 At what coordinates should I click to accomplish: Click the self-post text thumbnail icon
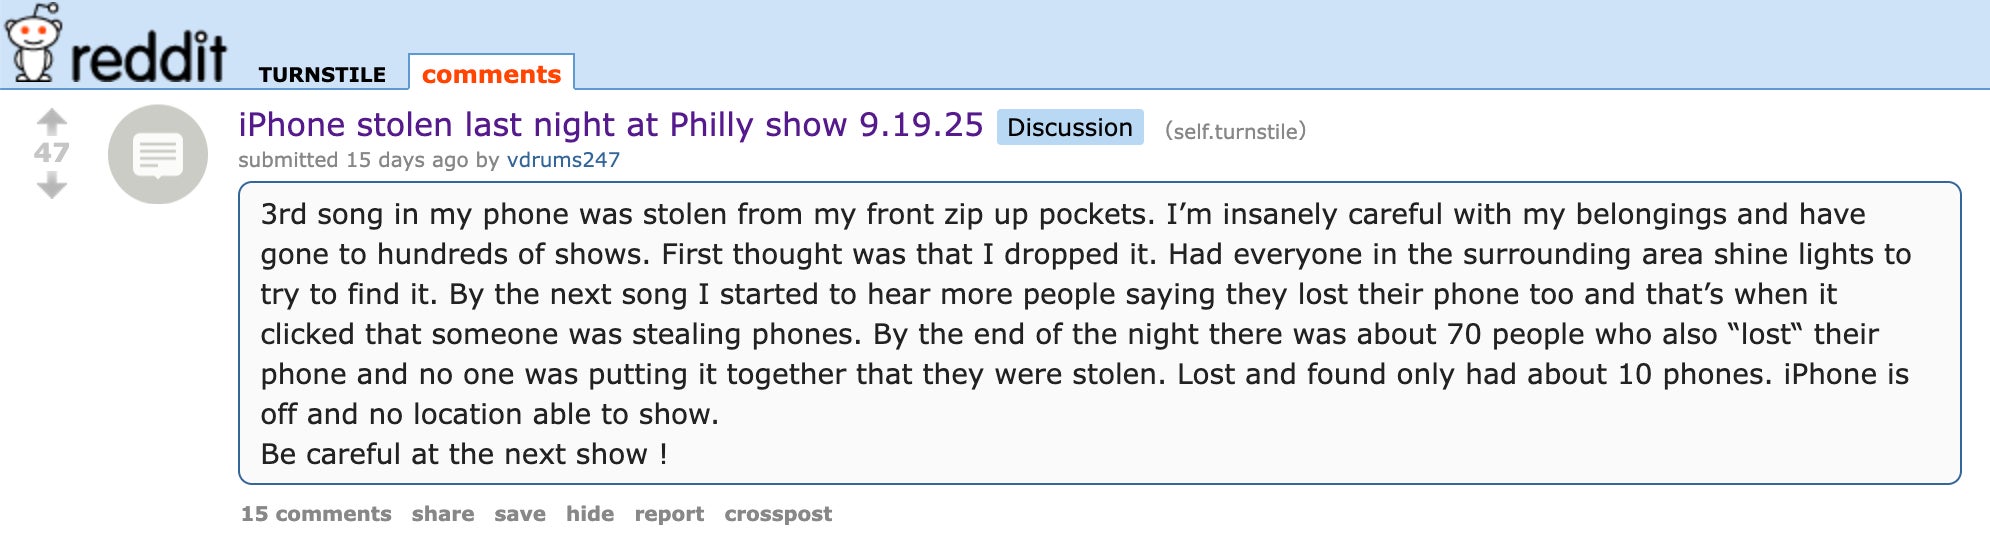158,154
